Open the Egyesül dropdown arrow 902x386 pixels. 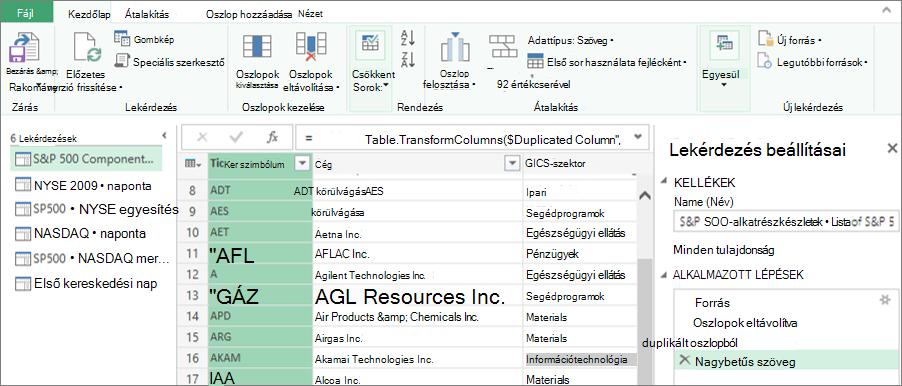coord(724,85)
